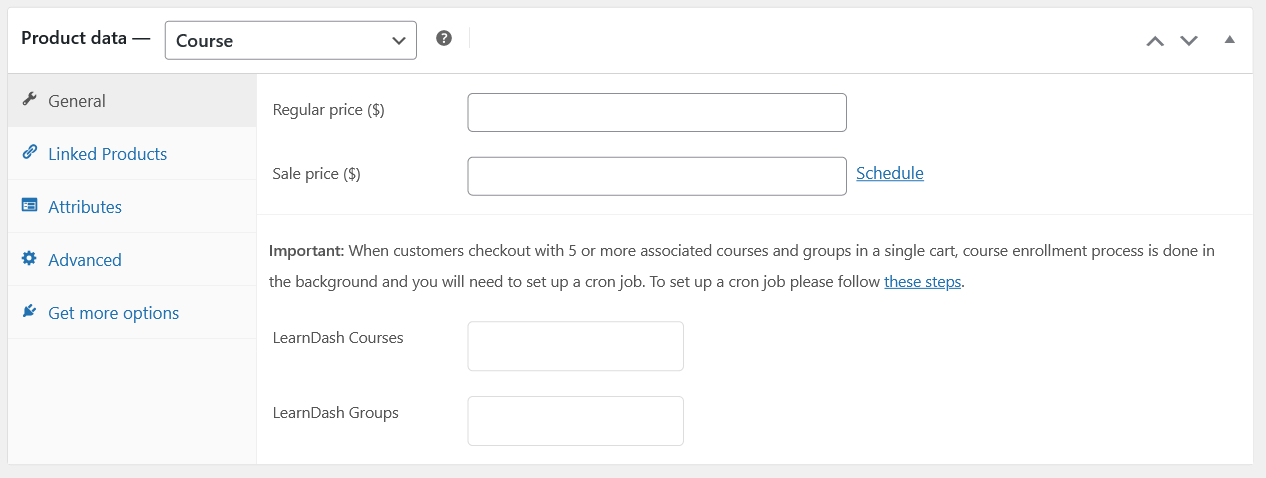Screen dimensions: 1266x478
Task: Move panel up with the up chevron
Action: click(x=1155, y=41)
